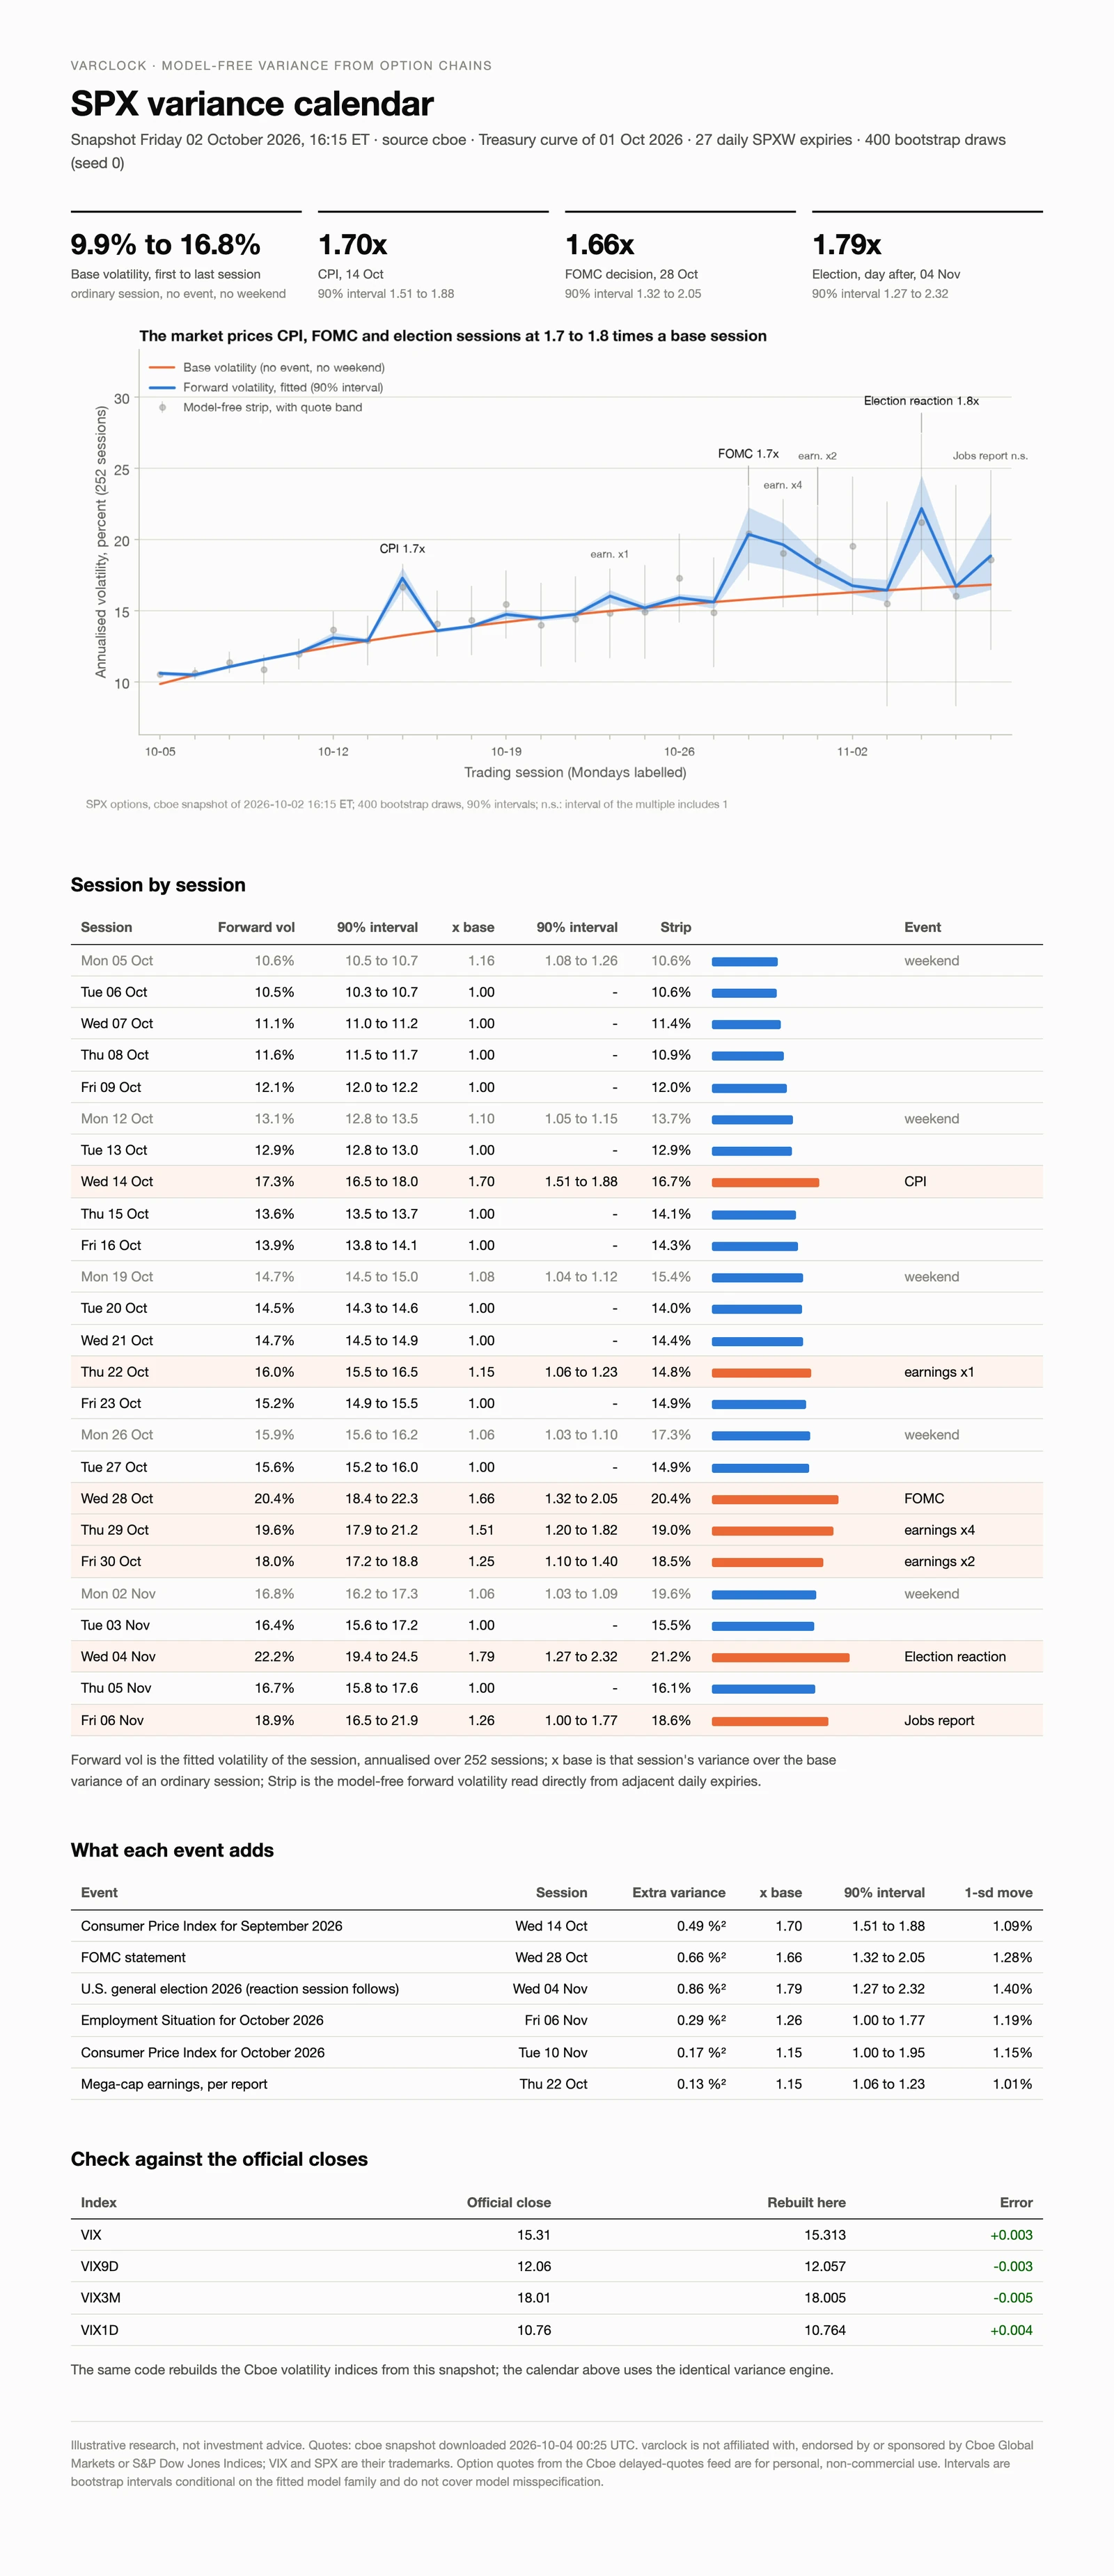Click the "+0.004" error for VIX1D
1114x2576 pixels.
[1011, 2330]
